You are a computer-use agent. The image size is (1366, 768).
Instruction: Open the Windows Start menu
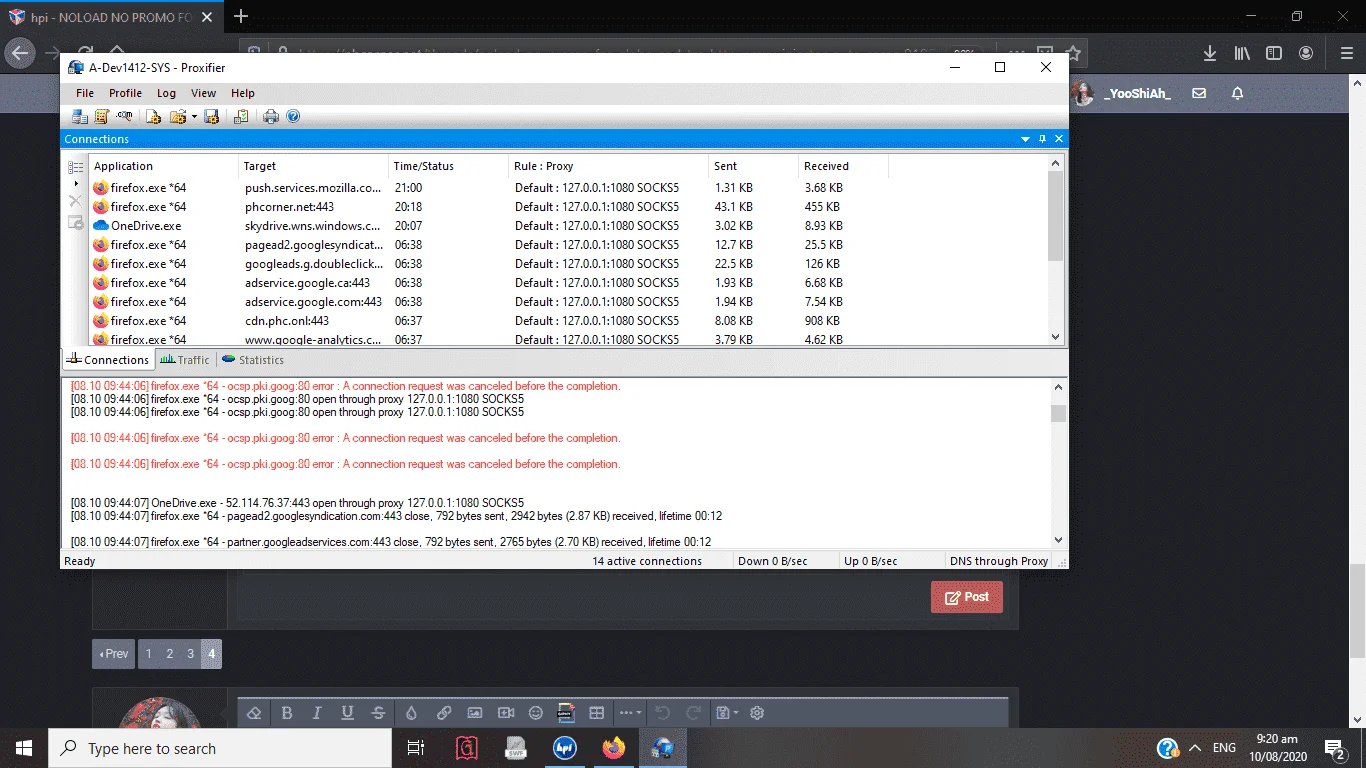[24, 748]
